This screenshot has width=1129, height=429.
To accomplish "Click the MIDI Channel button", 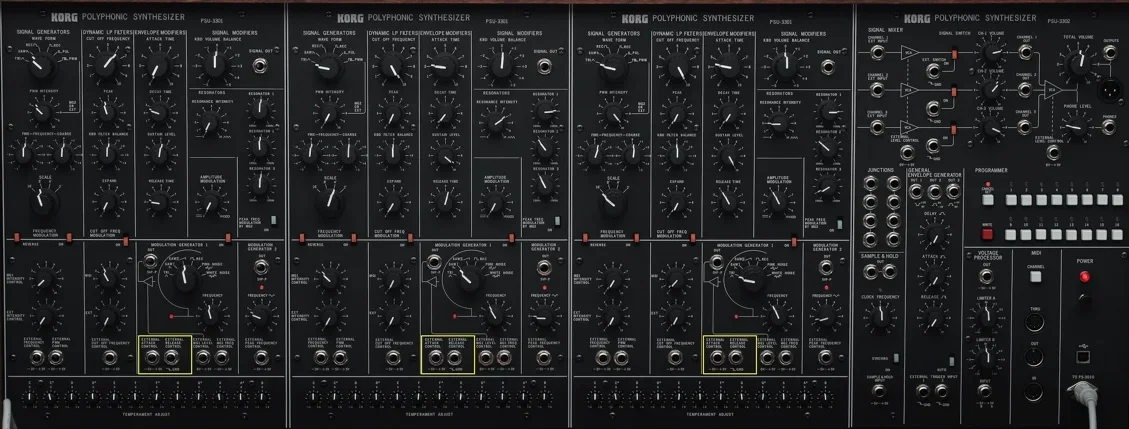I will tap(1035, 277).
